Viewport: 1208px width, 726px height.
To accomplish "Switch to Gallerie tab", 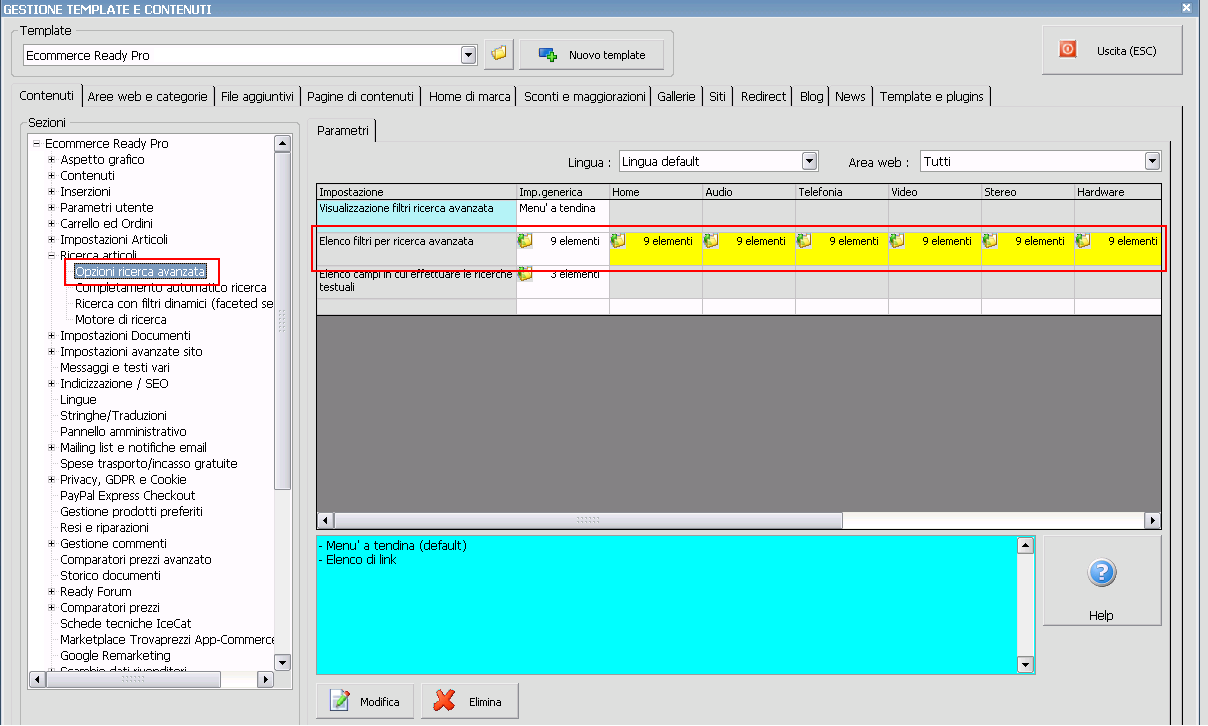I will tap(676, 96).
